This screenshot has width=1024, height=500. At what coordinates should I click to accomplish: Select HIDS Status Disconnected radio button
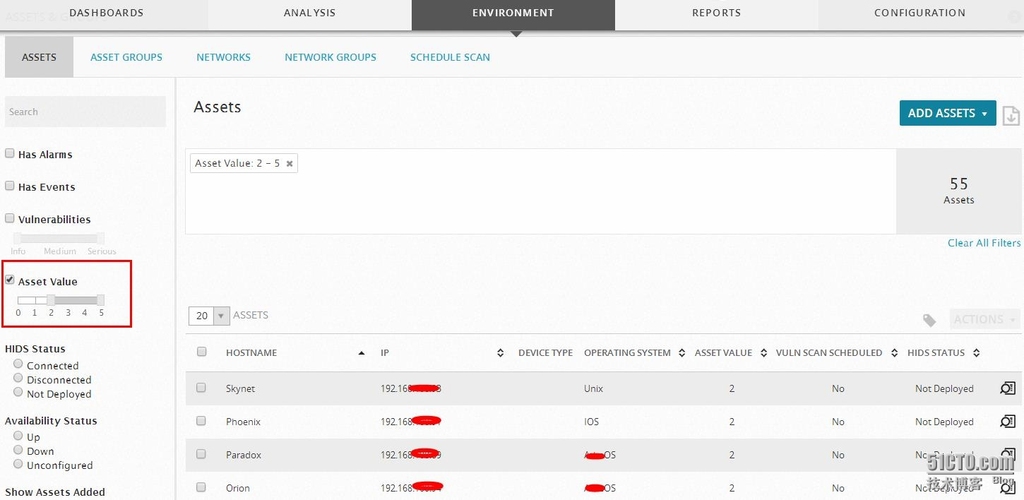18,379
